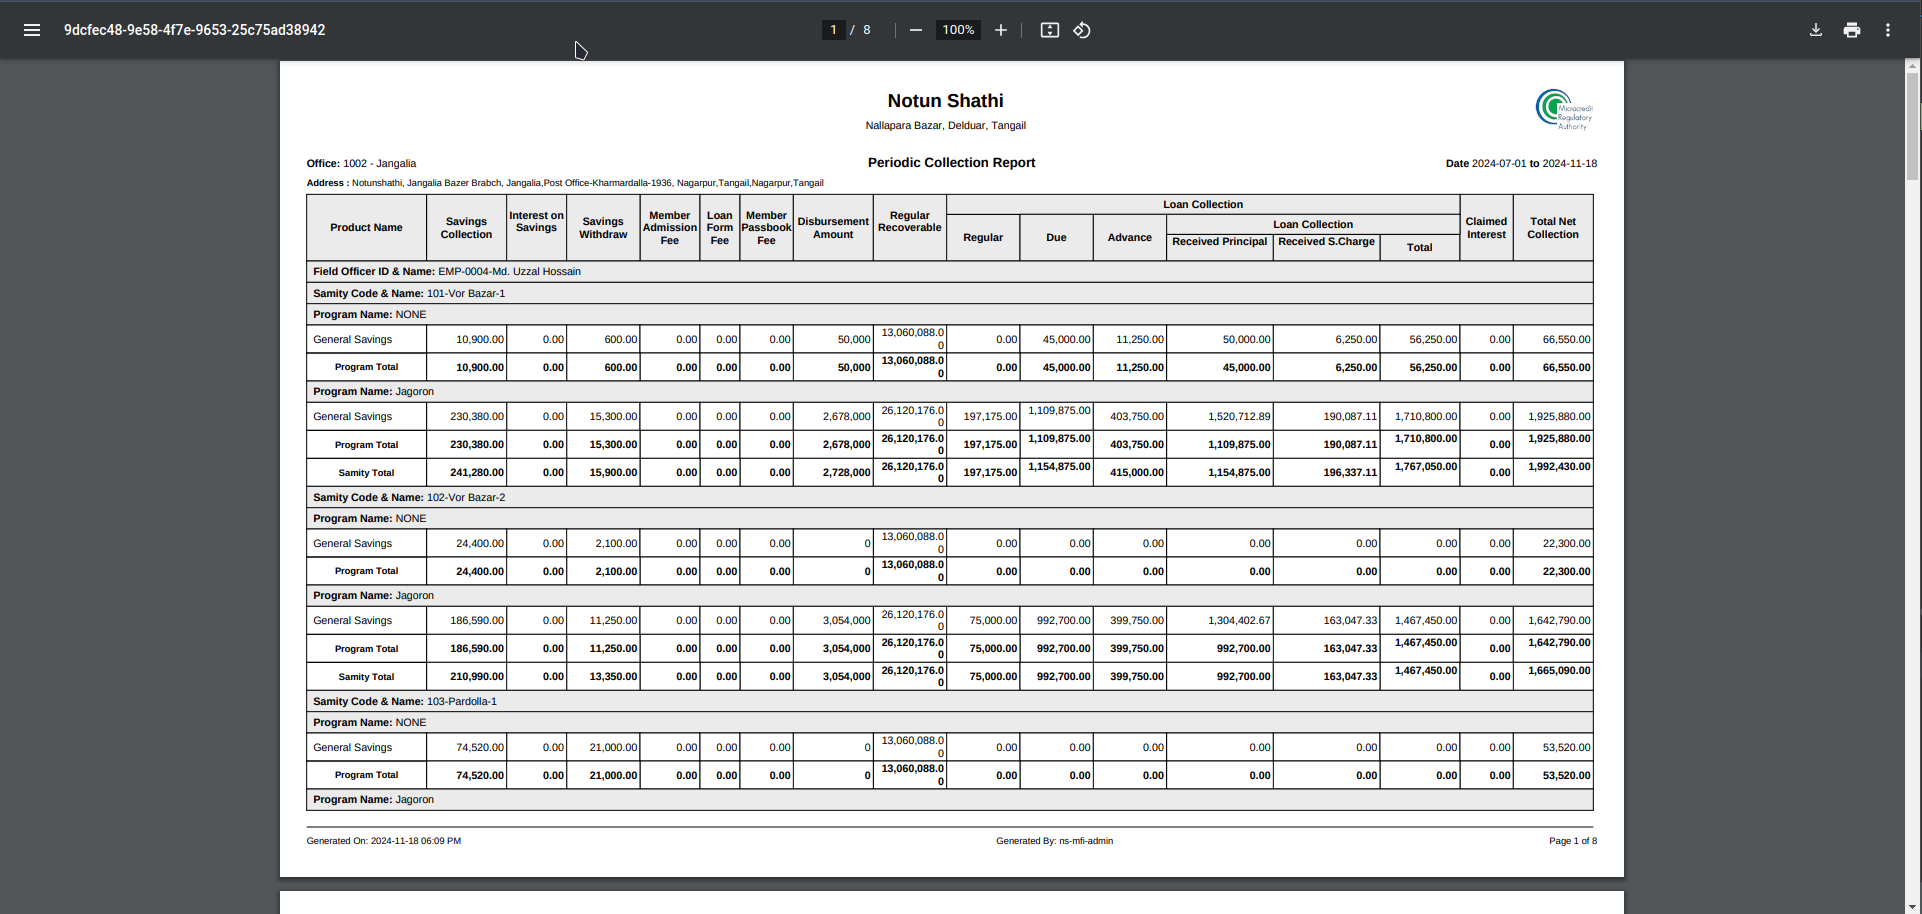Viewport: 1922px width, 914px height.
Task: Click the Member Passbook Fee header
Action: pos(766,228)
